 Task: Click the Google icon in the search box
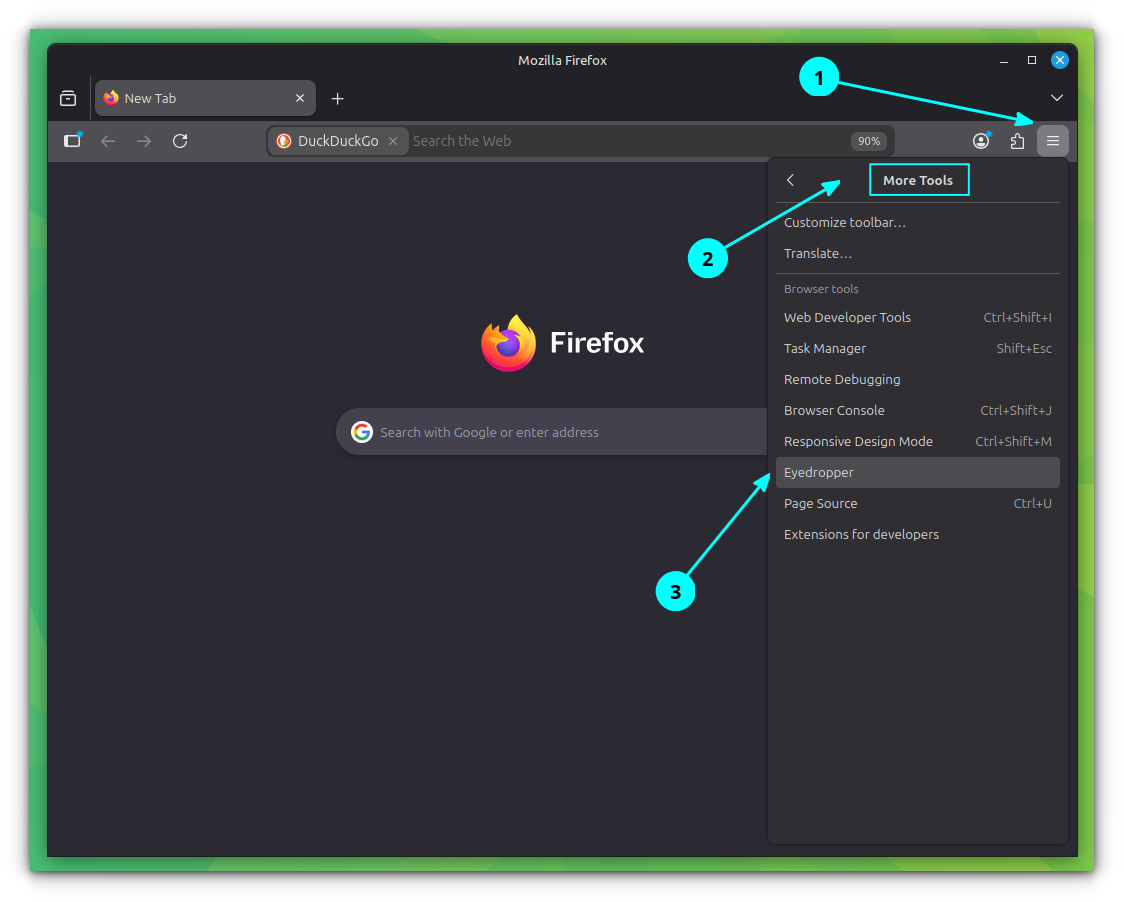[x=362, y=432]
